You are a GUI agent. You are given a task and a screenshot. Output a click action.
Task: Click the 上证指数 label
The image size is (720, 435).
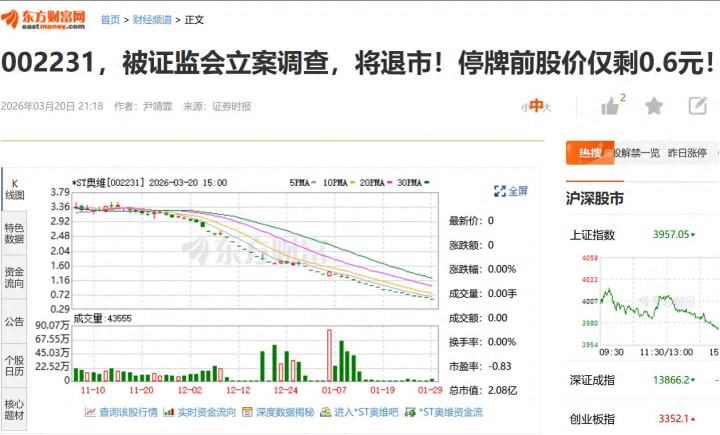pos(592,235)
